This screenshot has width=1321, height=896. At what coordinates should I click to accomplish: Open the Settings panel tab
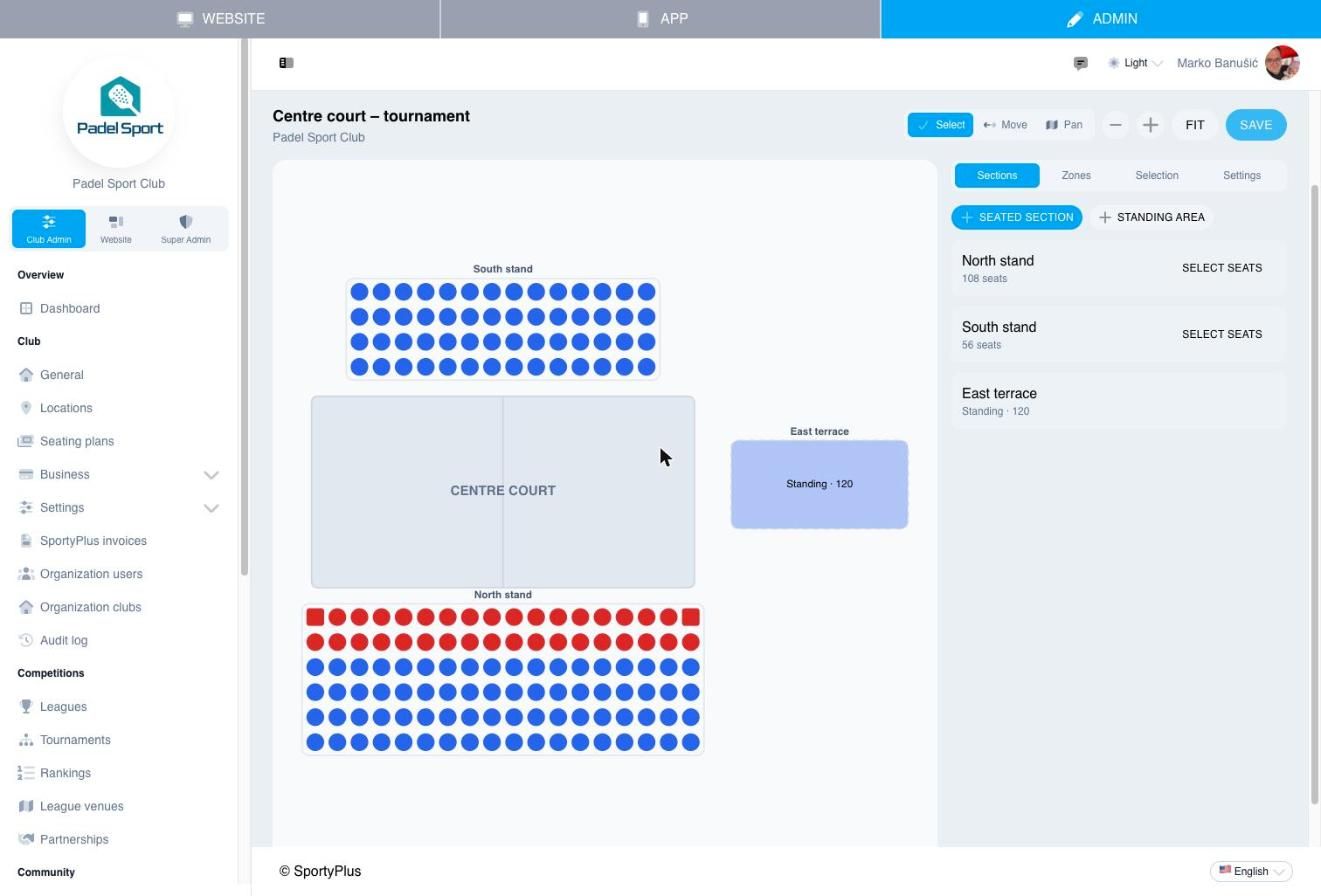(1242, 175)
